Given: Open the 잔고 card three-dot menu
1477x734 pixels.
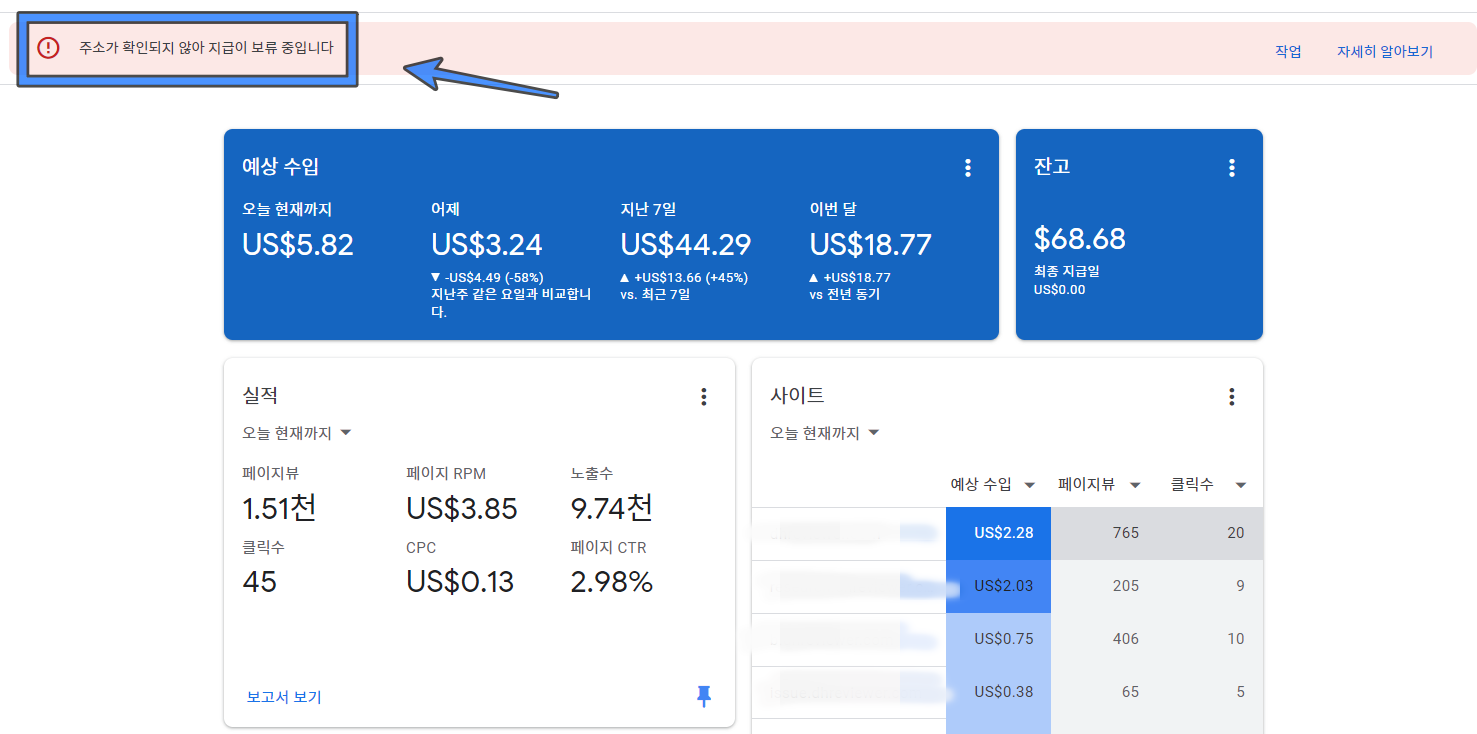Looking at the screenshot, I should click(1231, 168).
